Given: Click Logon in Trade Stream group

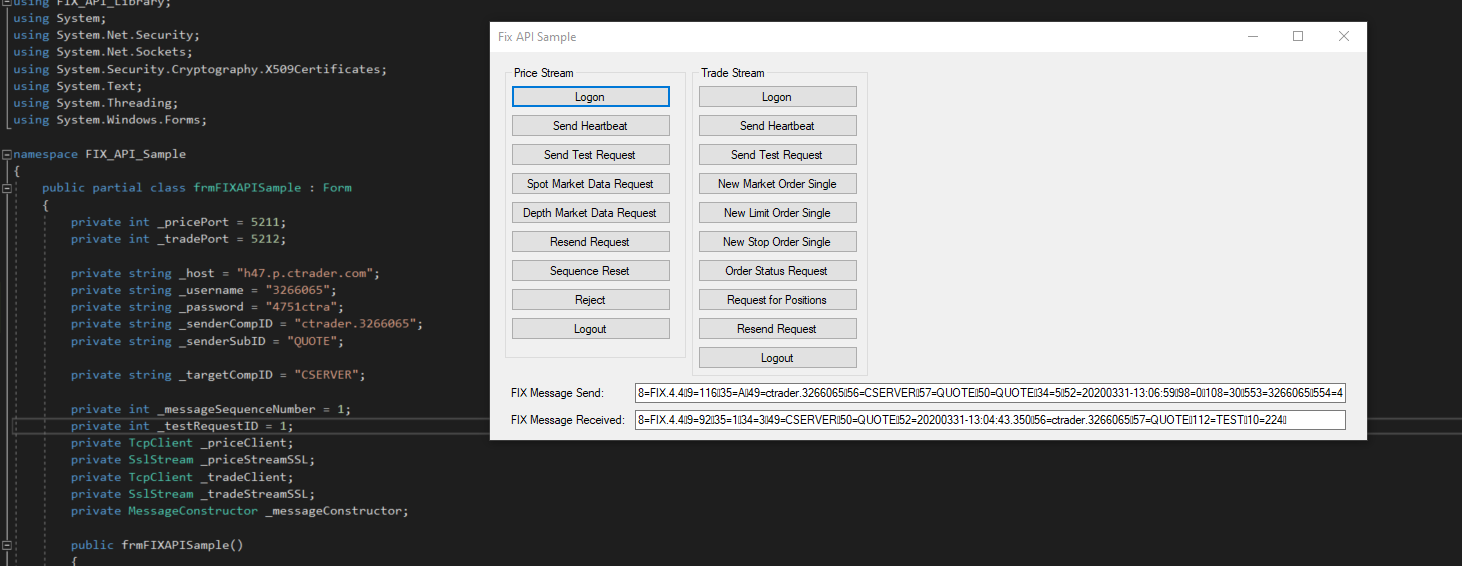Looking at the screenshot, I should [x=777, y=97].
